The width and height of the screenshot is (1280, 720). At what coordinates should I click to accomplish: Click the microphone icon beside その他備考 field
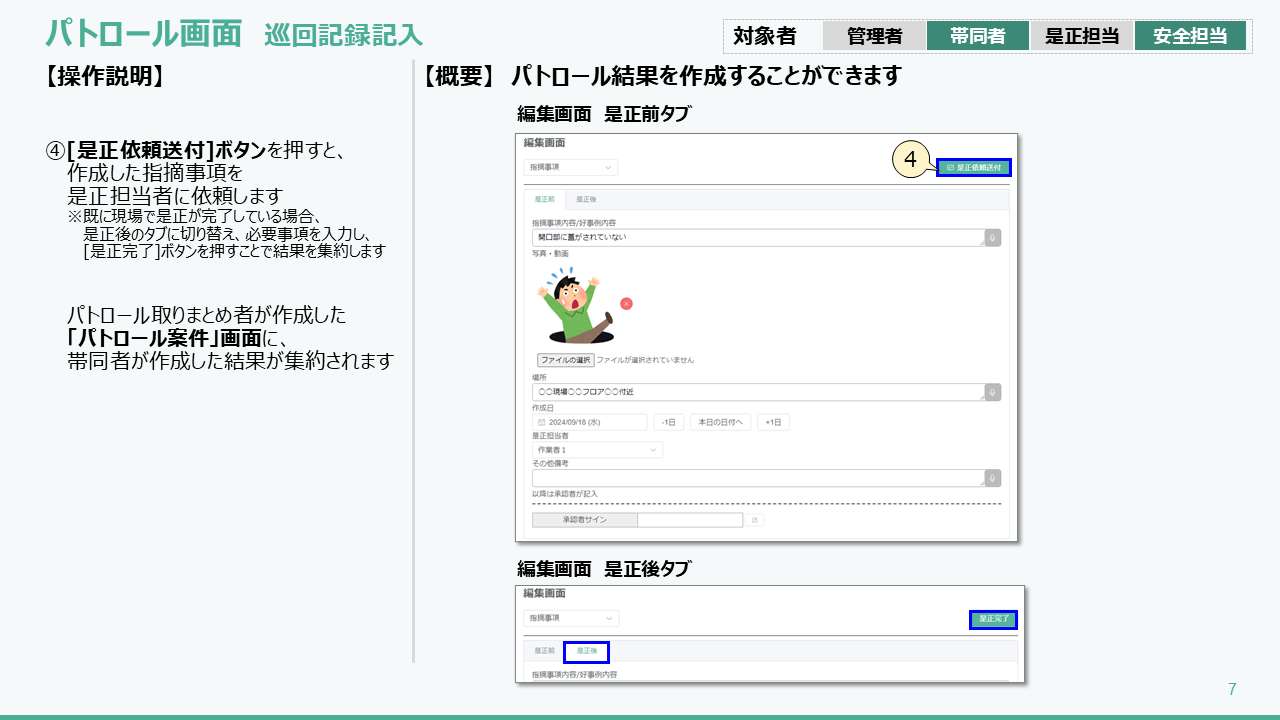(992, 478)
